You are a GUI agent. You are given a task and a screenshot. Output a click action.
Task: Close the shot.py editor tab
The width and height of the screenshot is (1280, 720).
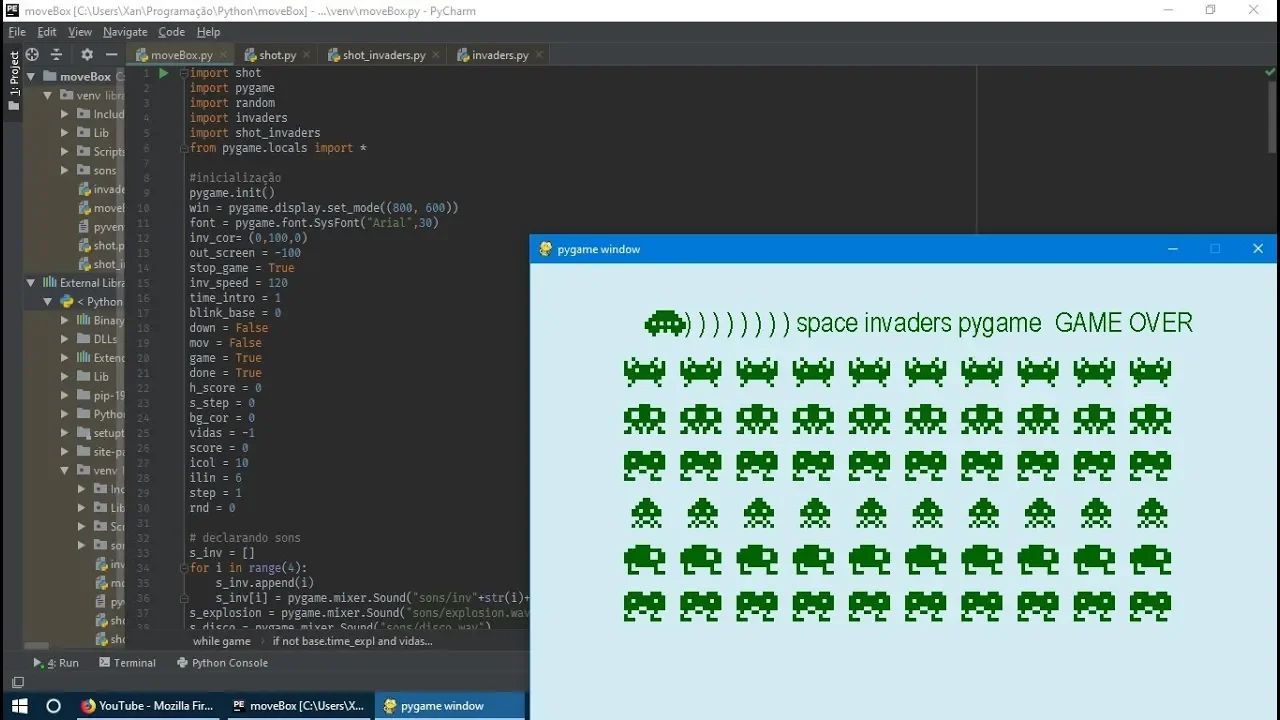(307, 55)
